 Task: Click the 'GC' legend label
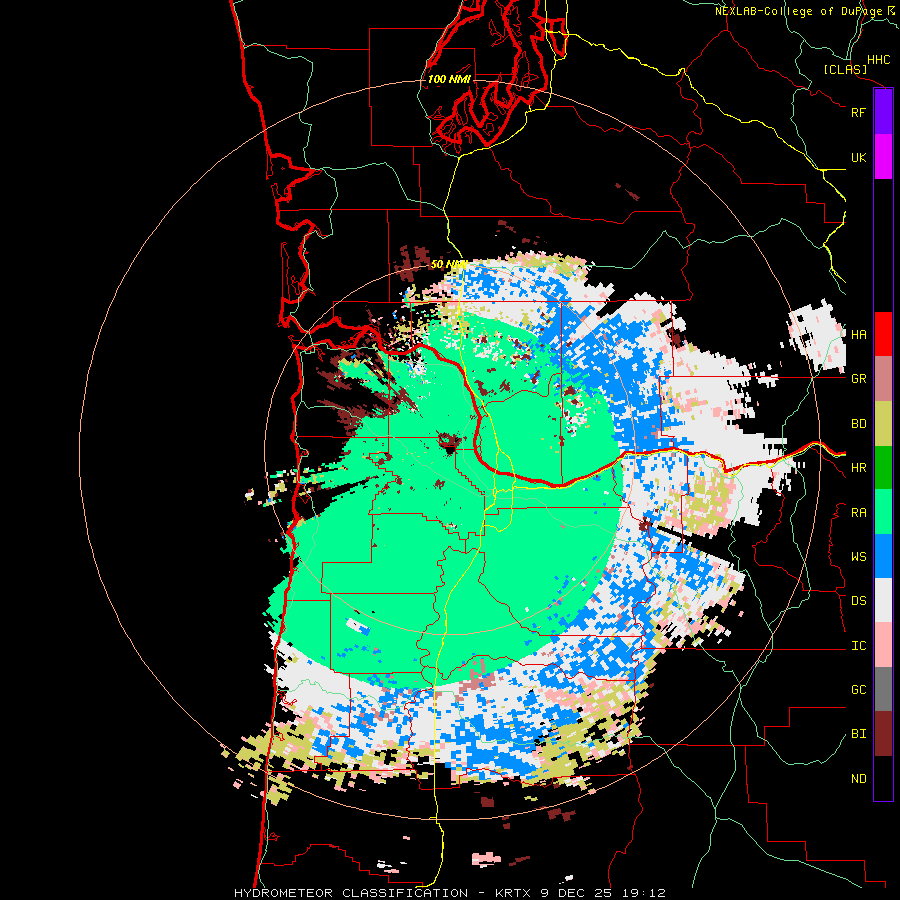click(858, 690)
